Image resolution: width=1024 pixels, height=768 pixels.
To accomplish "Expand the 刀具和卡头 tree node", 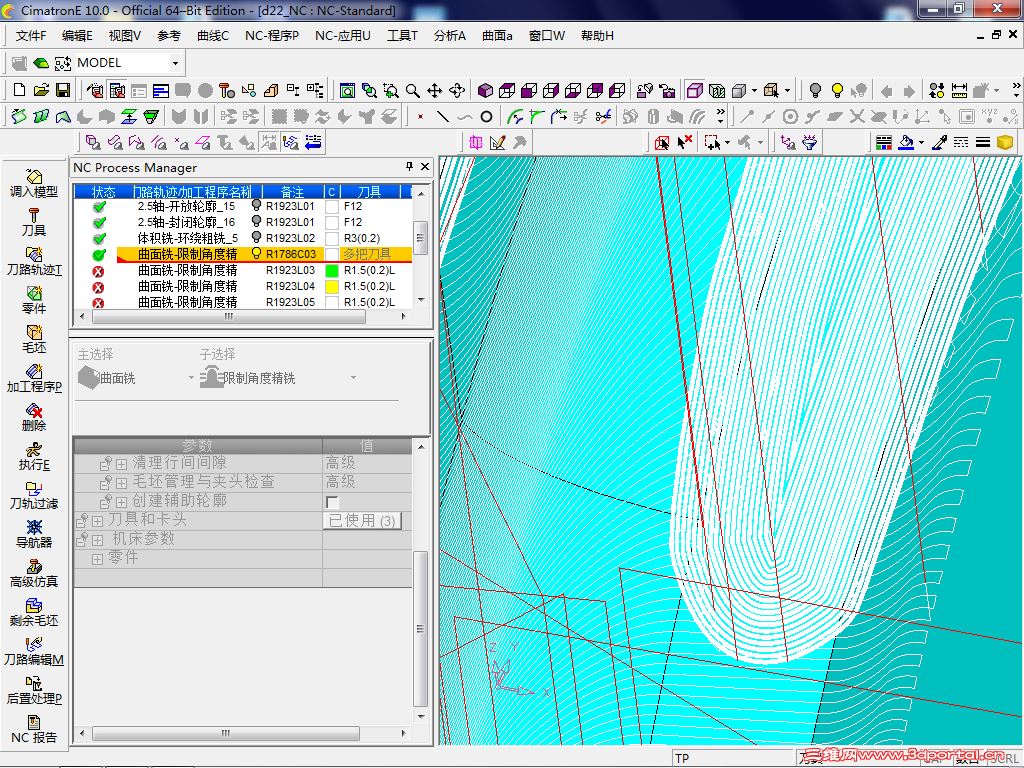I will [x=98, y=521].
